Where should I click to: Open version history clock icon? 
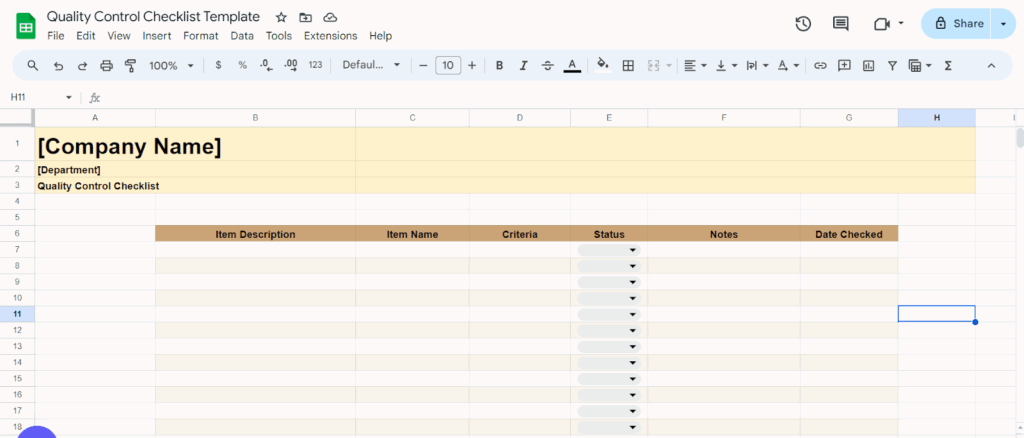click(803, 23)
